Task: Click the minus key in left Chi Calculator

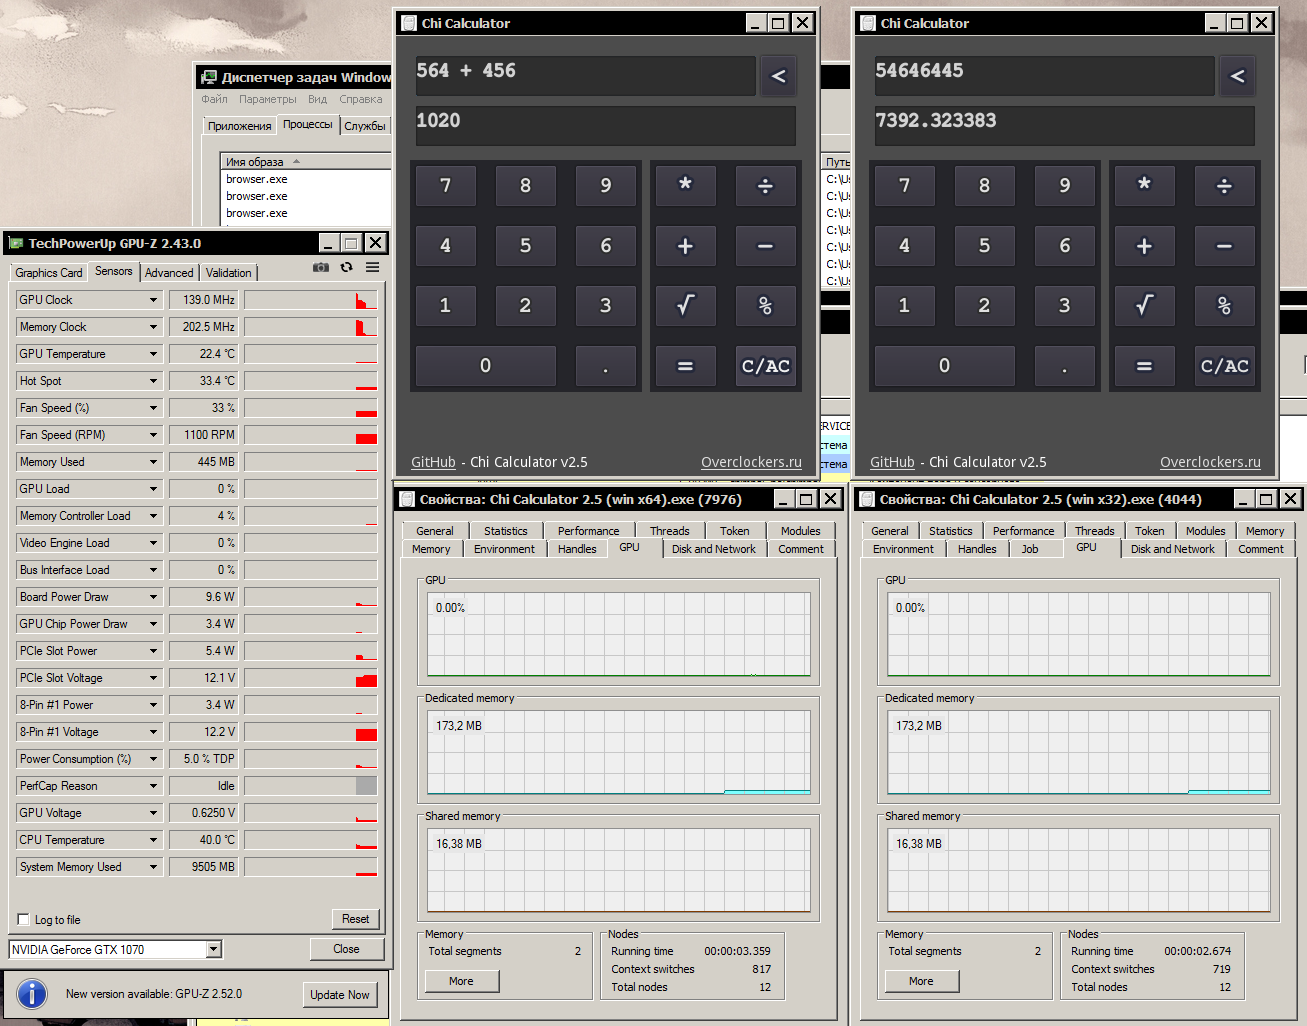Action: 765,246
